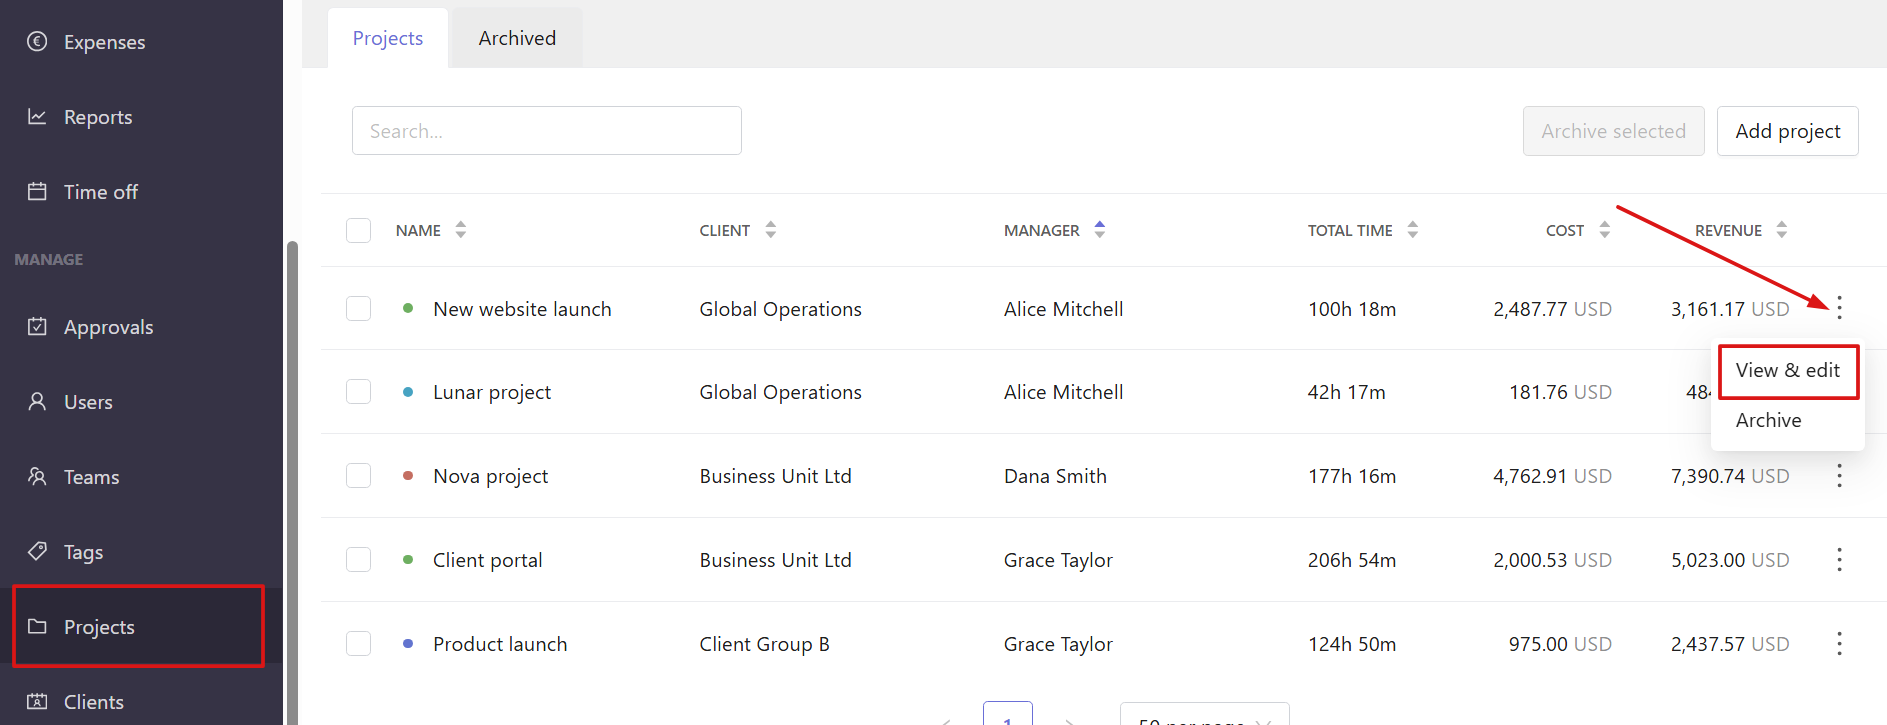The image size is (1887, 725).
Task: Switch to the Archived tab
Action: point(517,38)
